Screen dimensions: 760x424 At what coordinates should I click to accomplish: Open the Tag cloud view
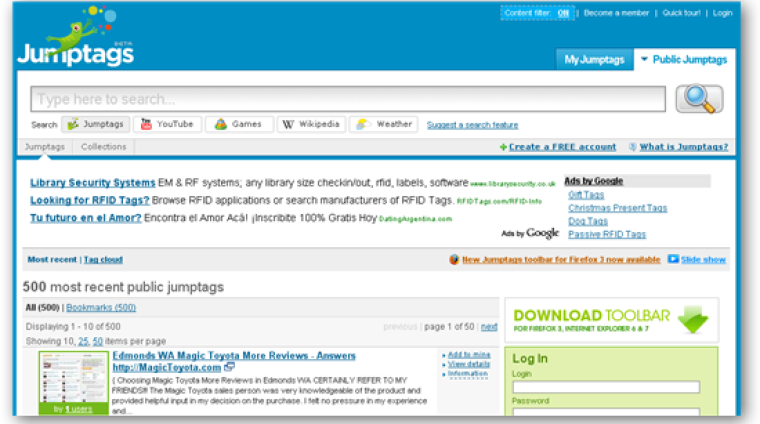coord(103,259)
